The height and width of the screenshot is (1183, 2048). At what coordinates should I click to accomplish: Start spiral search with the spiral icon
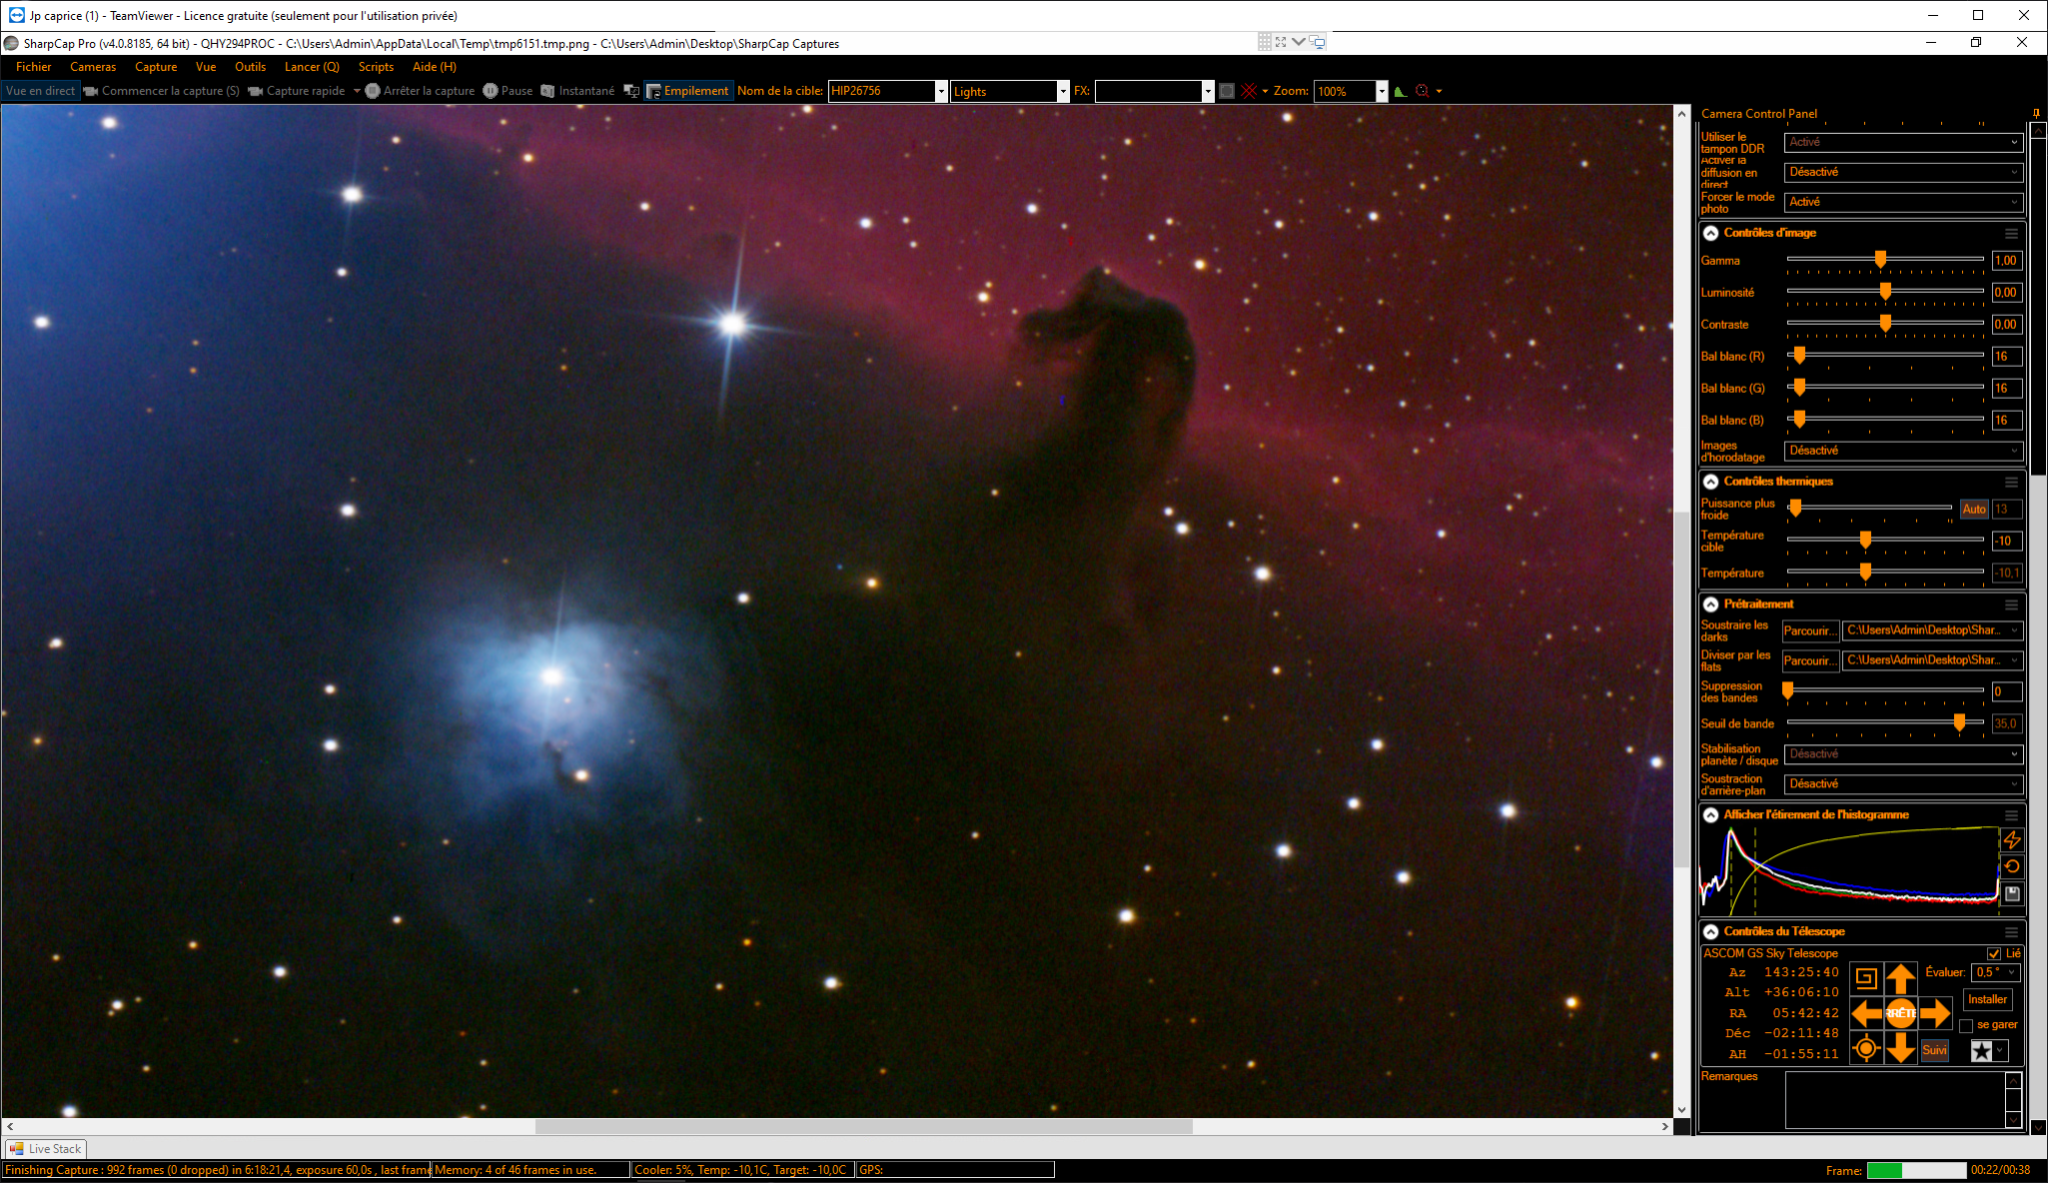[x=1866, y=978]
